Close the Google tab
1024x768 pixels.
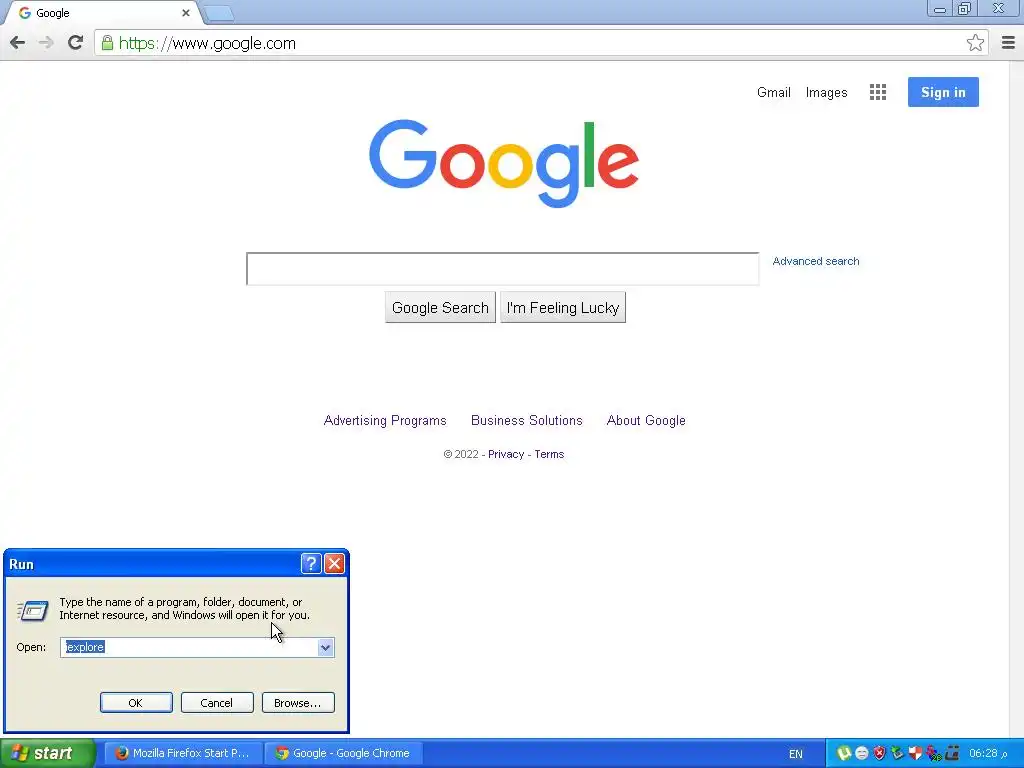click(185, 12)
